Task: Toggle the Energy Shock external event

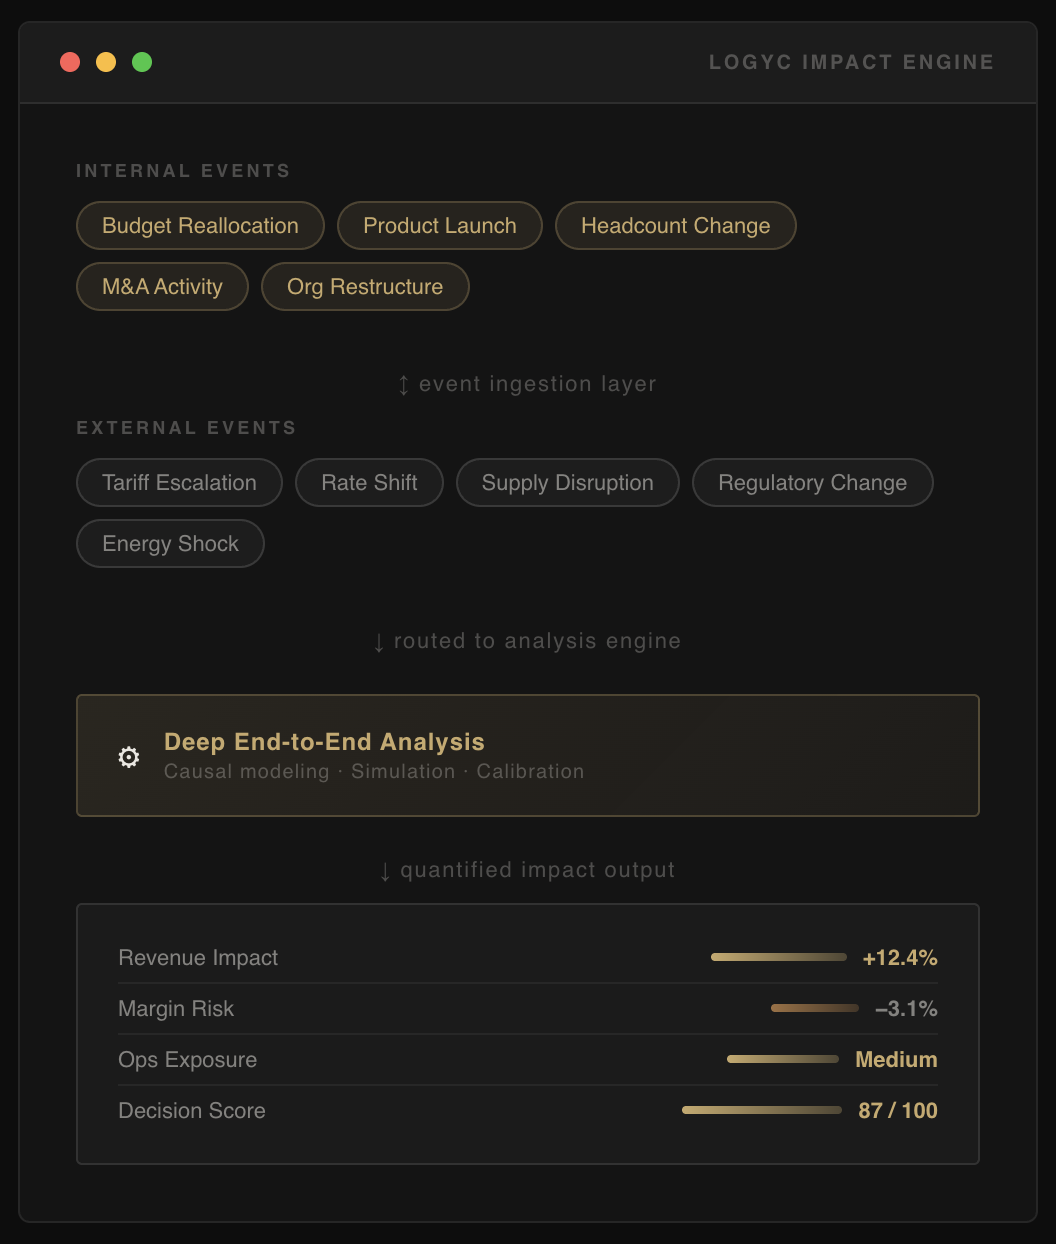Action: click(x=170, y=543)
